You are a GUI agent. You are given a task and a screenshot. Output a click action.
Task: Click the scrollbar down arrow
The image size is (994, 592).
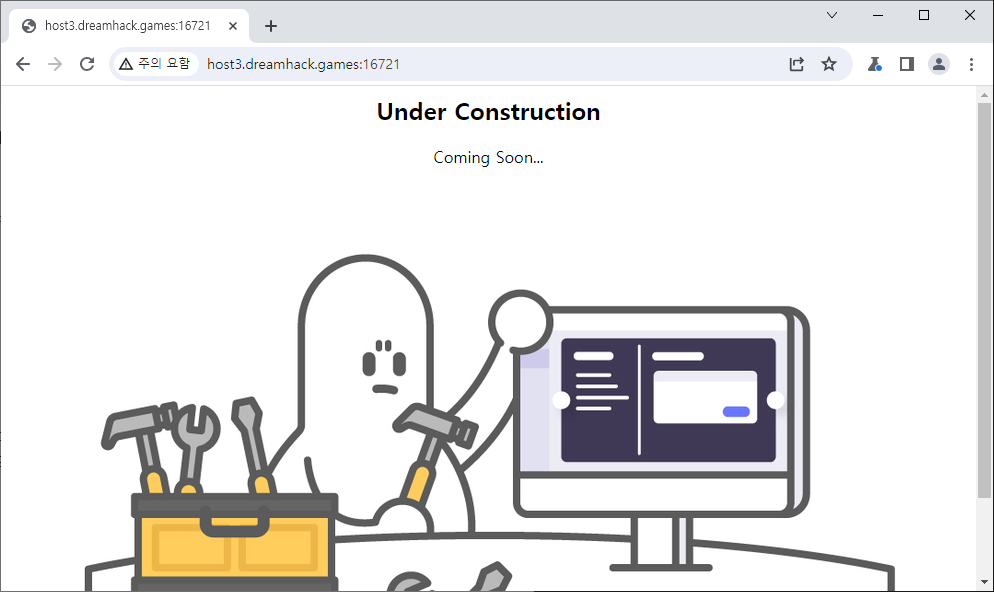click(984, 583)
